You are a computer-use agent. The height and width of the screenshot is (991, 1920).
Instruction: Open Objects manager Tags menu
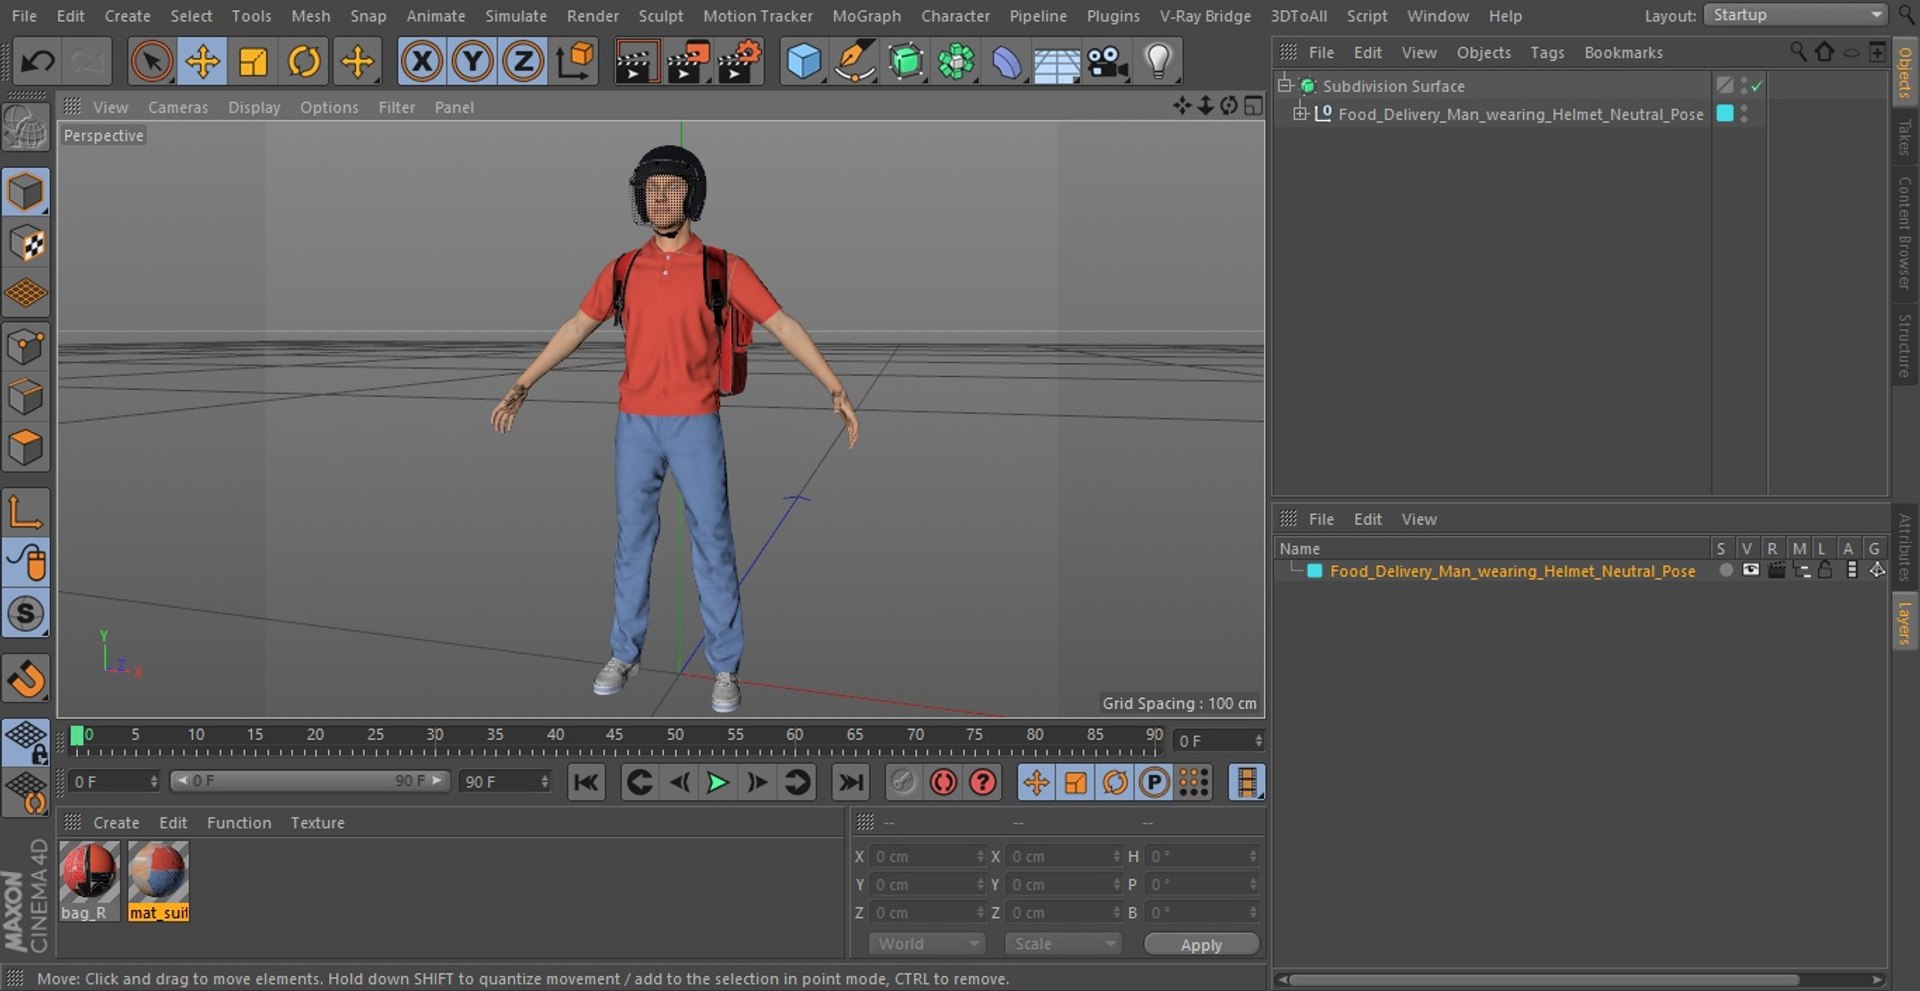click(1546, 52)
